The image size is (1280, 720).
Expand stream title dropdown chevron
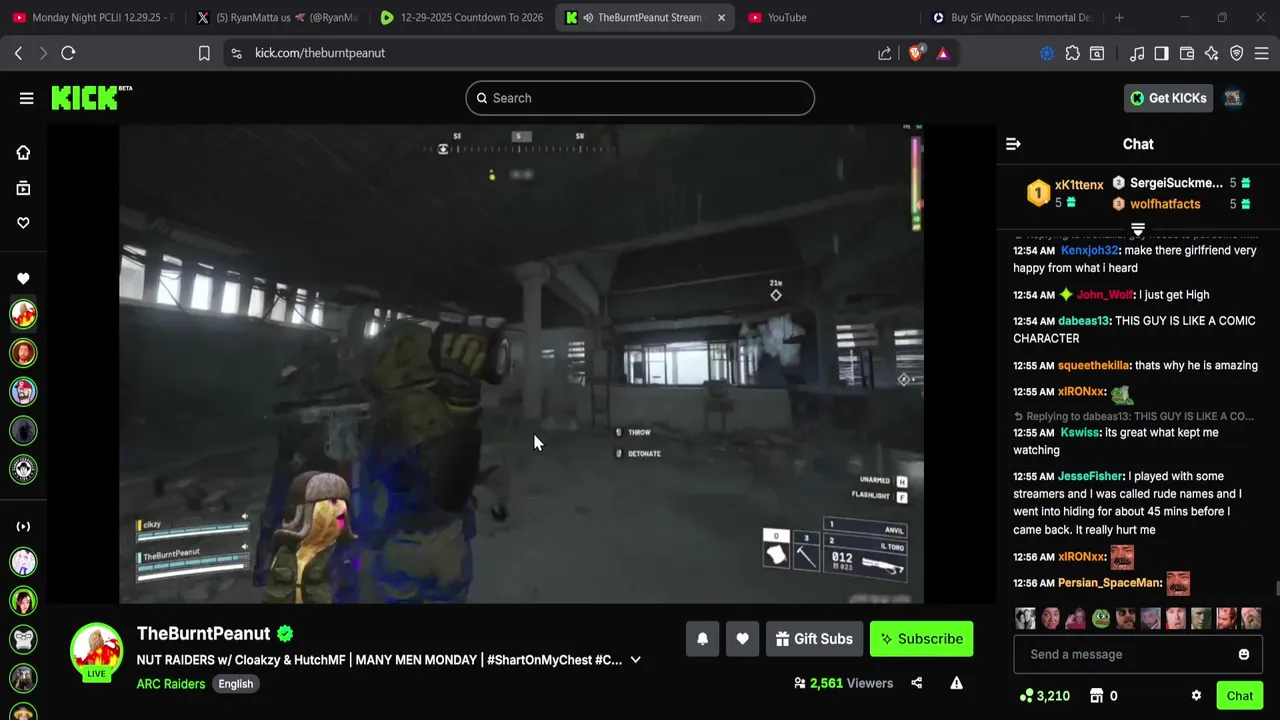click(x=635, y=660)
